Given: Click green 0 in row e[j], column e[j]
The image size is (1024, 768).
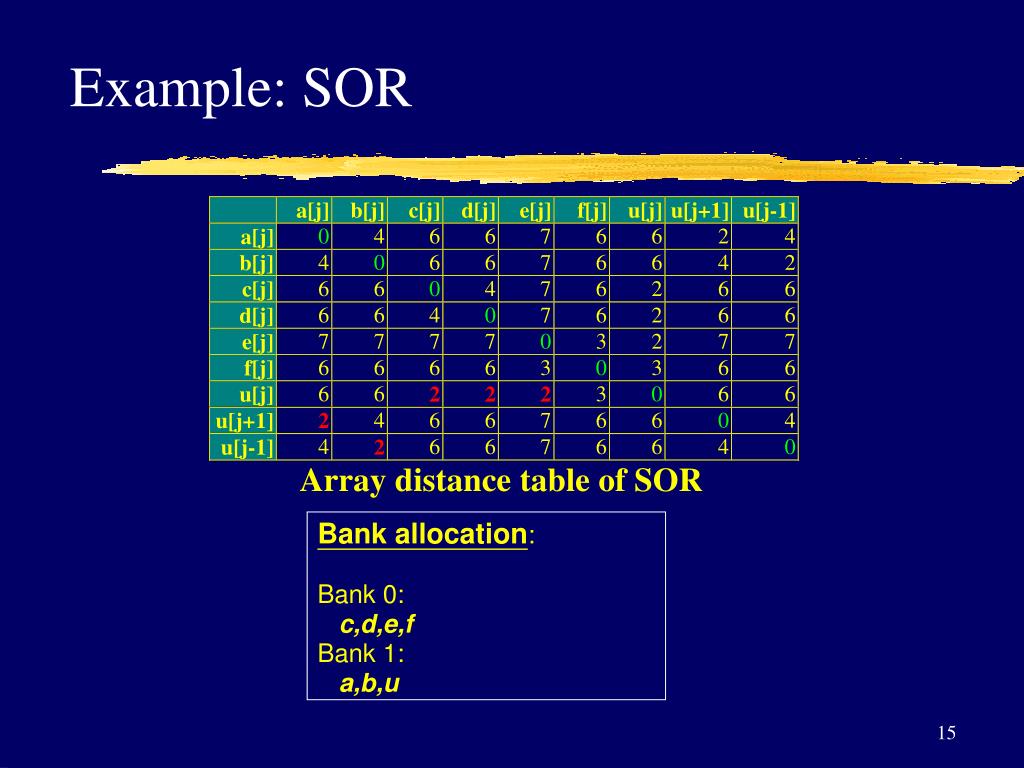Looking at the screenshot, I should coord(545,342).
